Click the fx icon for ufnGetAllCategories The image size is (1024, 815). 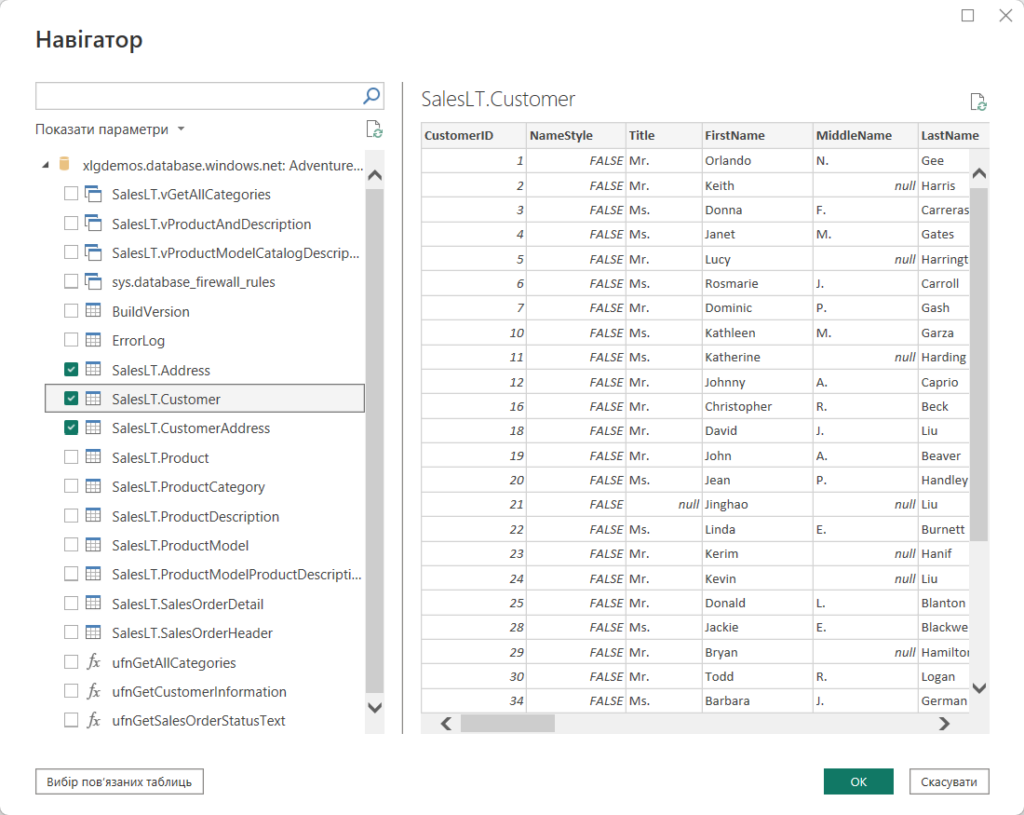(x=94, y=662)
